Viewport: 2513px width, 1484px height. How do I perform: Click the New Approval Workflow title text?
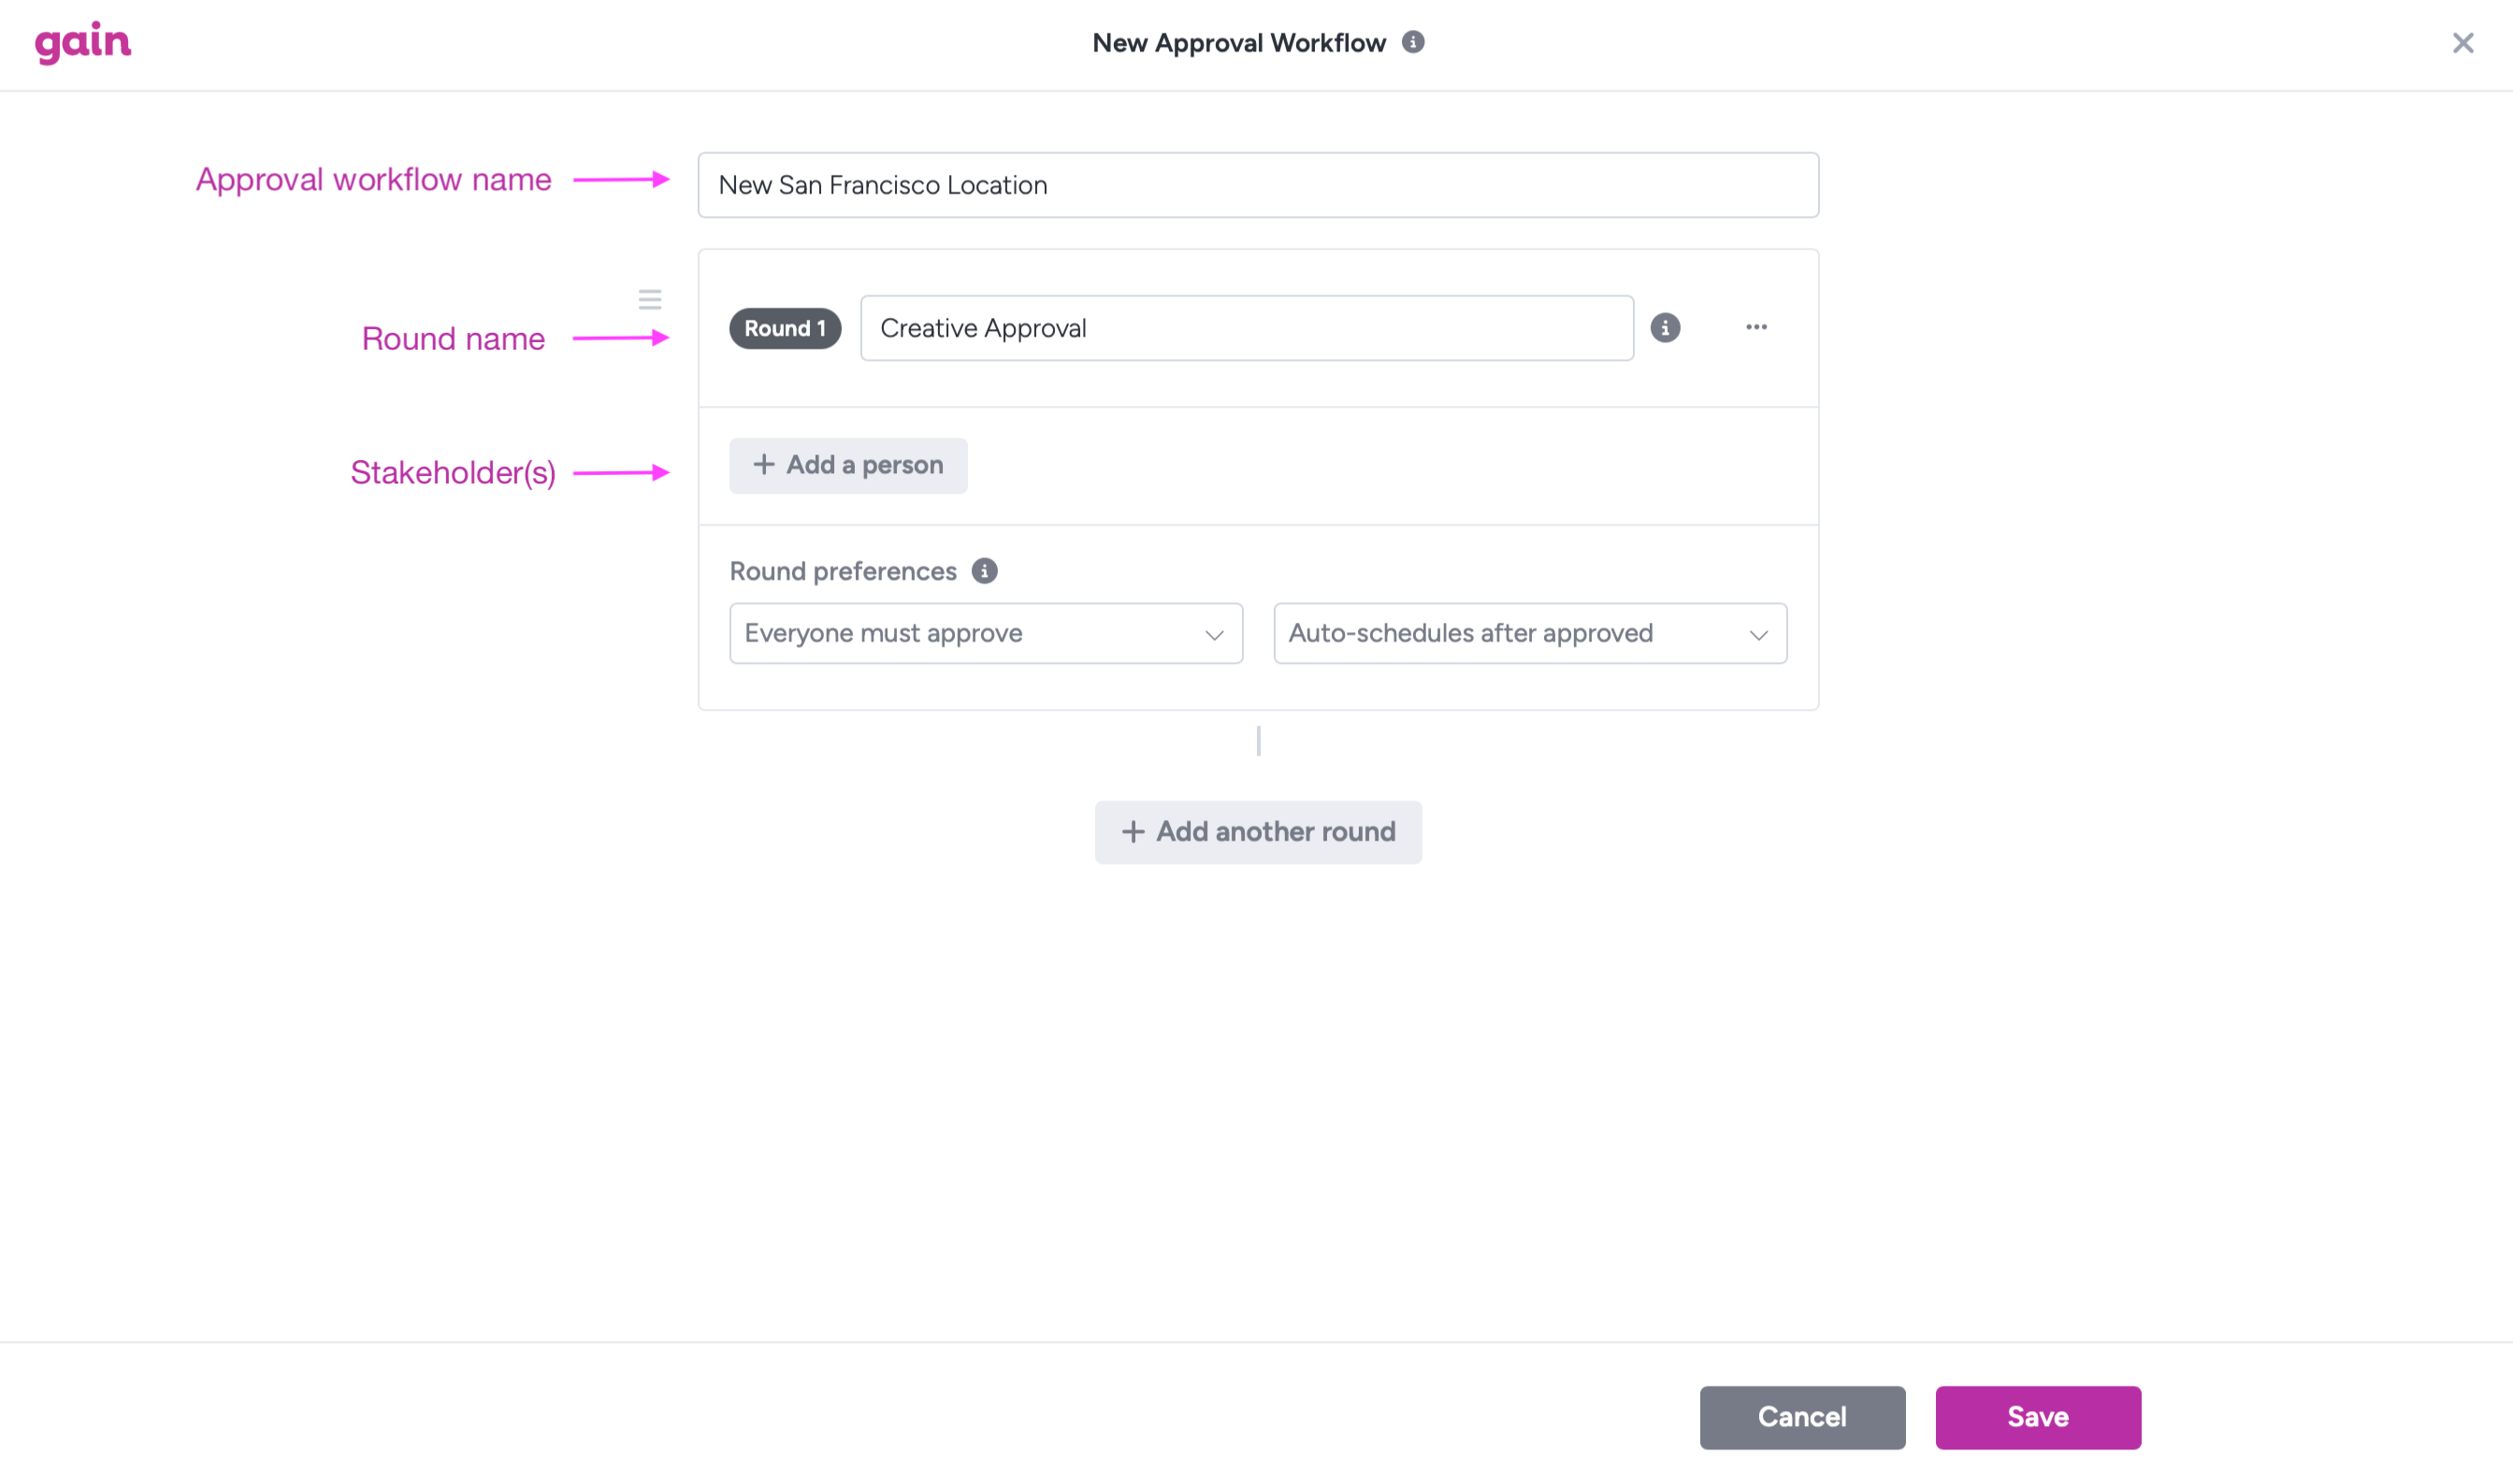tap(1238, 43)
